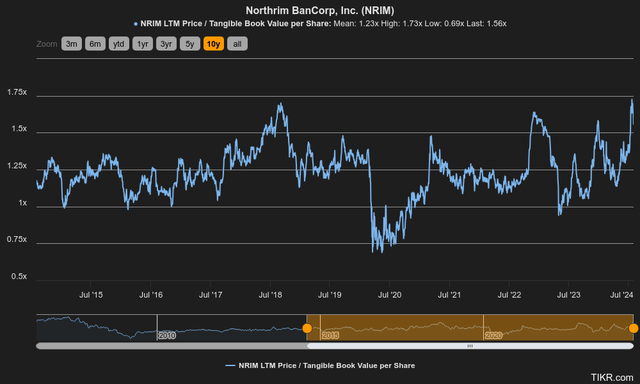Click the 0.75x y-axis label

17,239
